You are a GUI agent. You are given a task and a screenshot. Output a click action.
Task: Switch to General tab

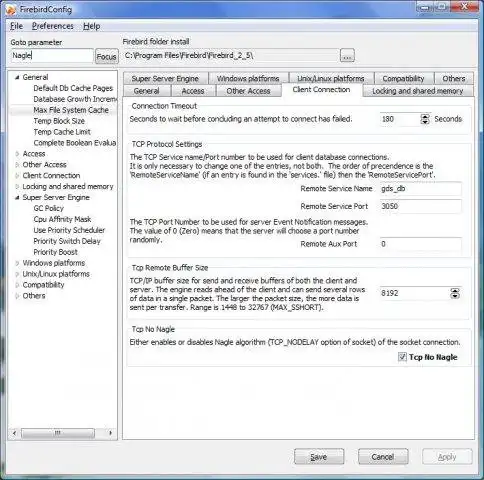[x=147, y=91]
